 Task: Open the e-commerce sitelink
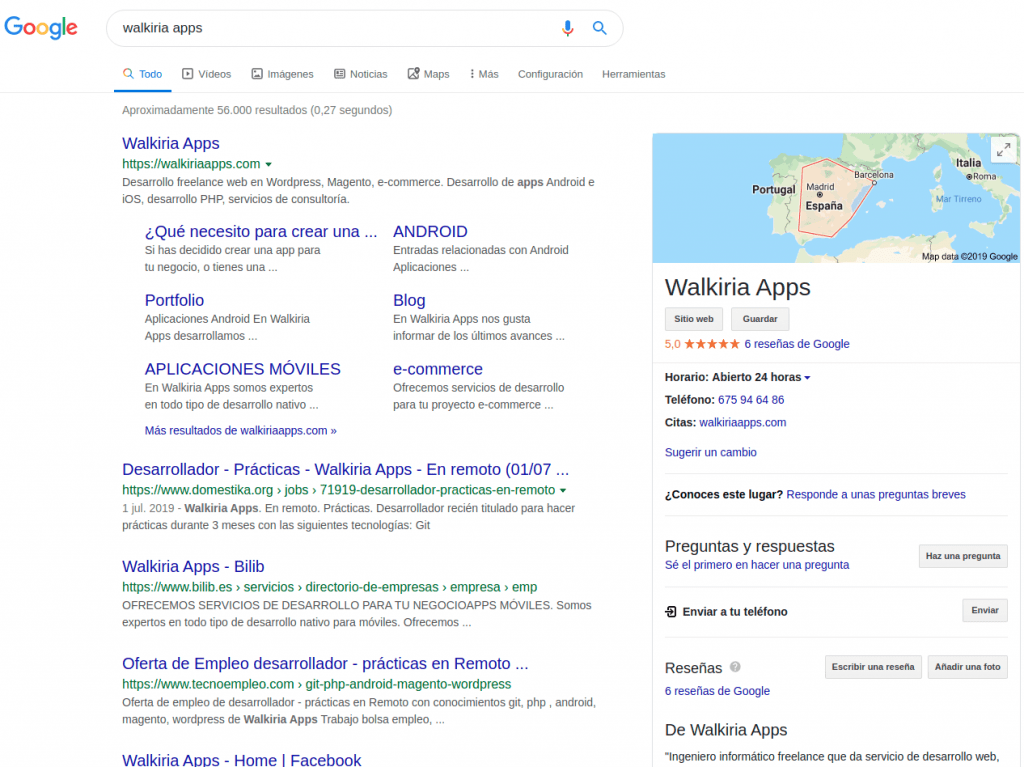pos(438,369)
